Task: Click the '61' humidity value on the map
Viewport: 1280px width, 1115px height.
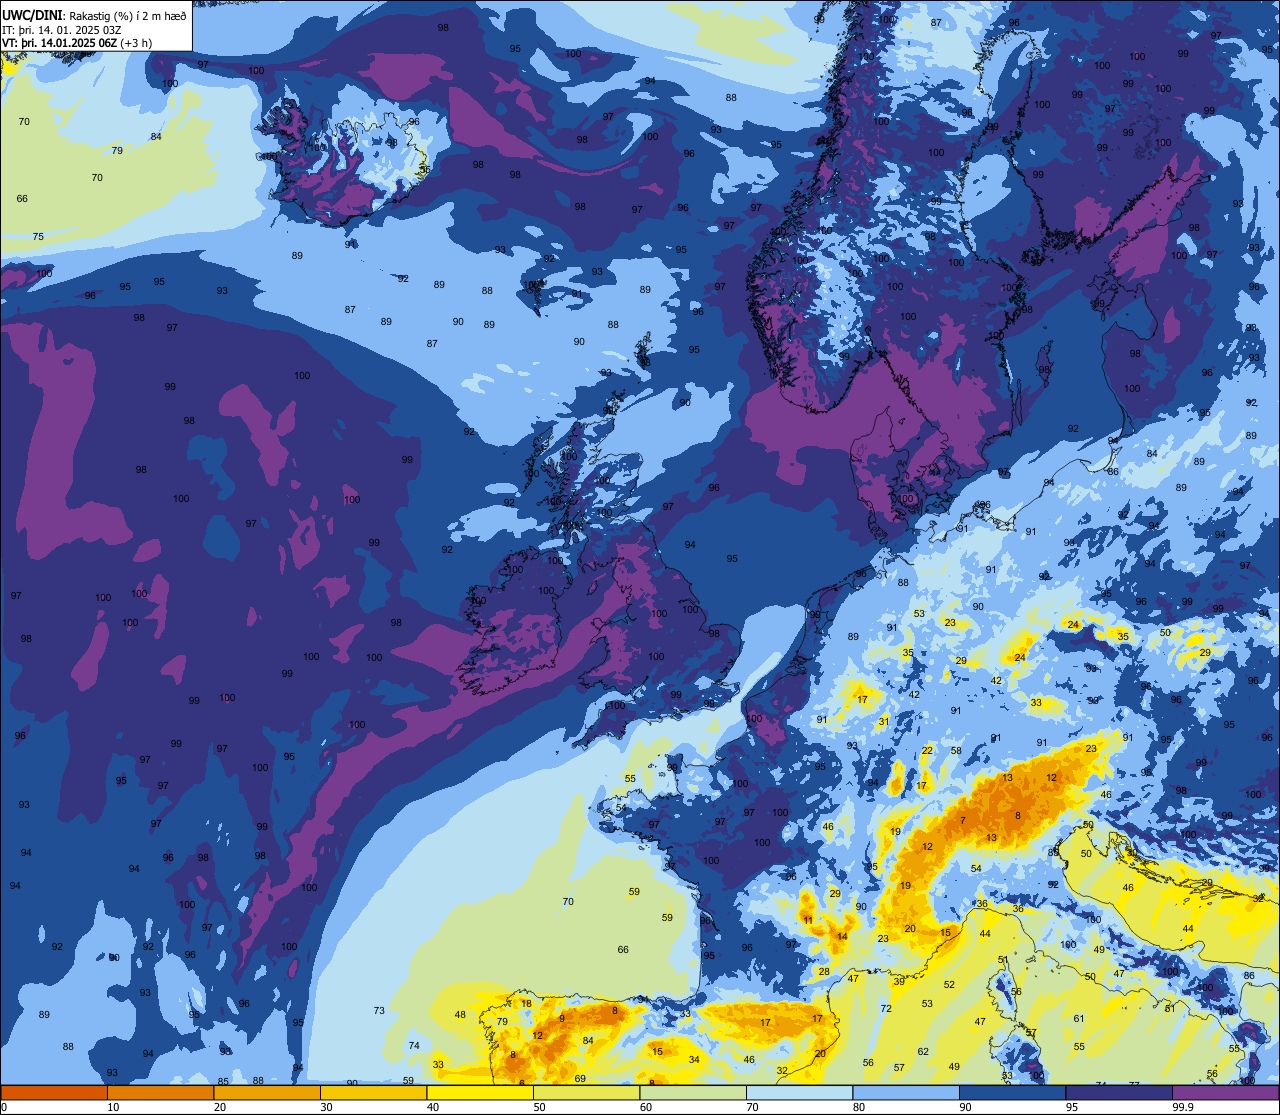Action: 1079,1019
